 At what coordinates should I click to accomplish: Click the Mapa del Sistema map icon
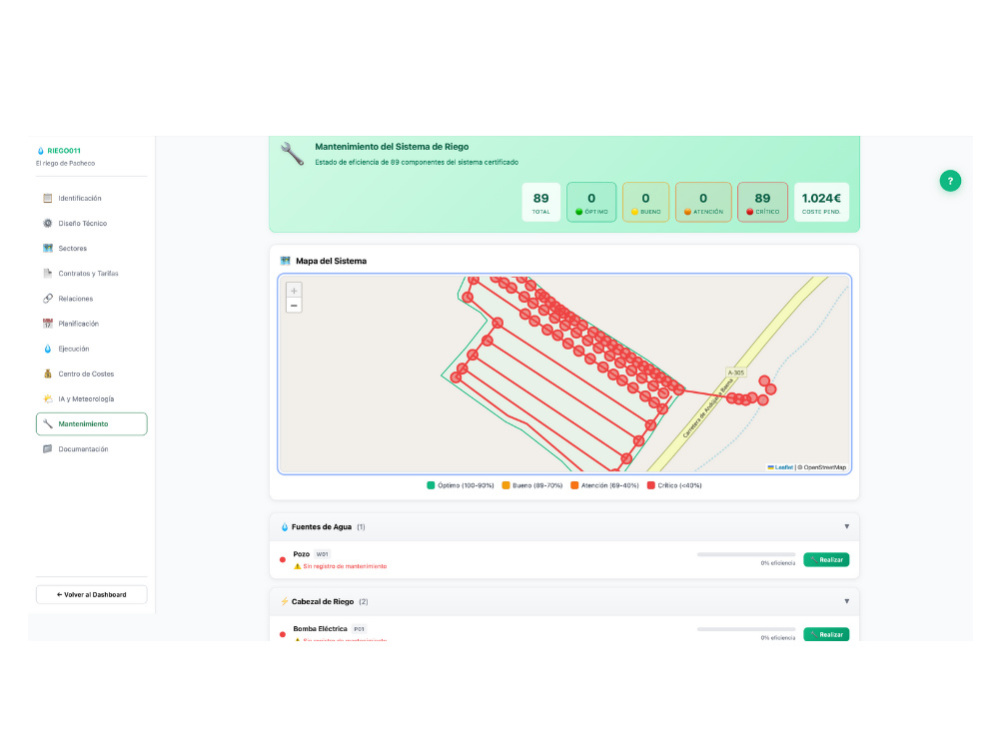click(x=285, y=261)
